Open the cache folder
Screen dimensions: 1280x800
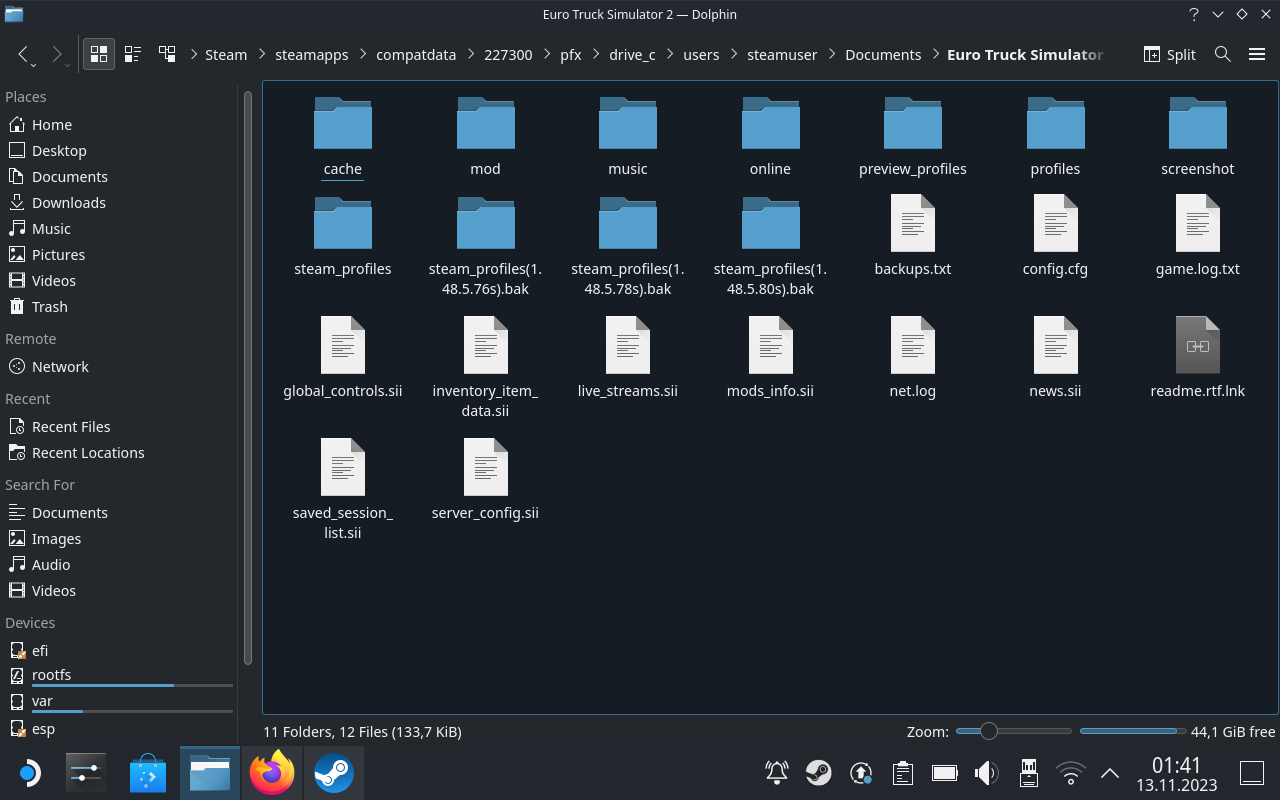(x=343, y=137)
